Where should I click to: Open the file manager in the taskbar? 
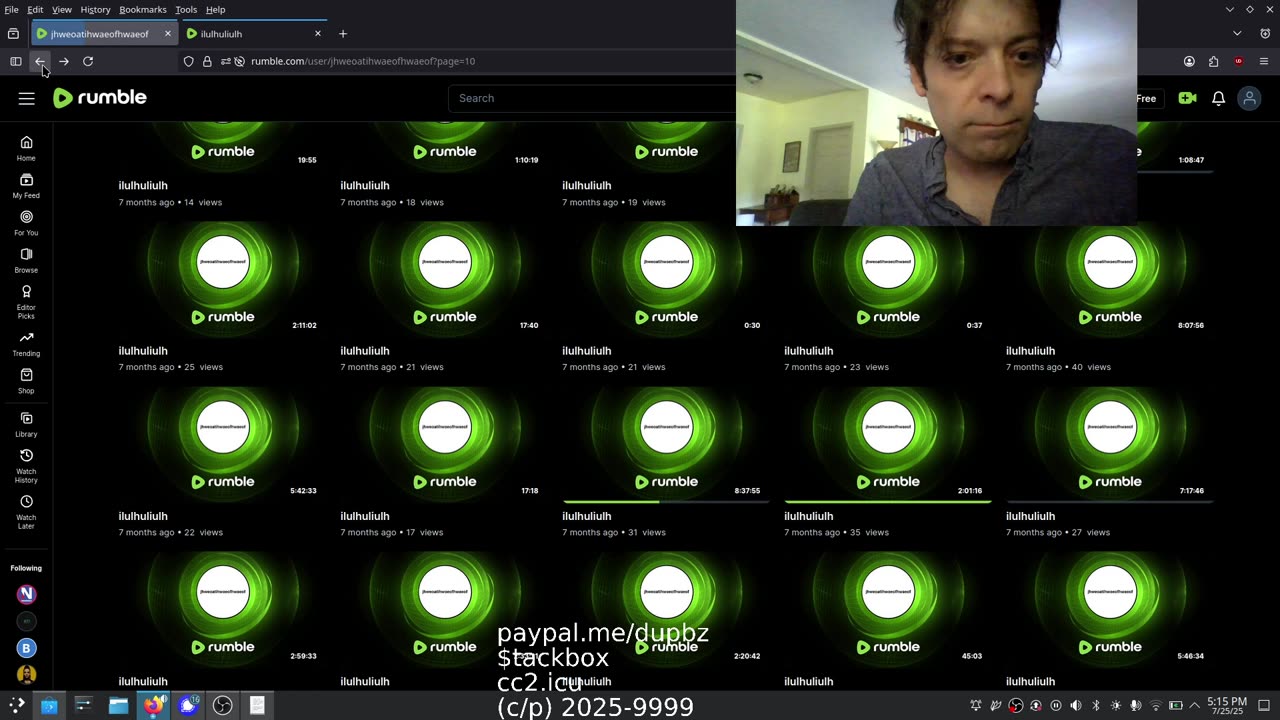click(118, 705)
